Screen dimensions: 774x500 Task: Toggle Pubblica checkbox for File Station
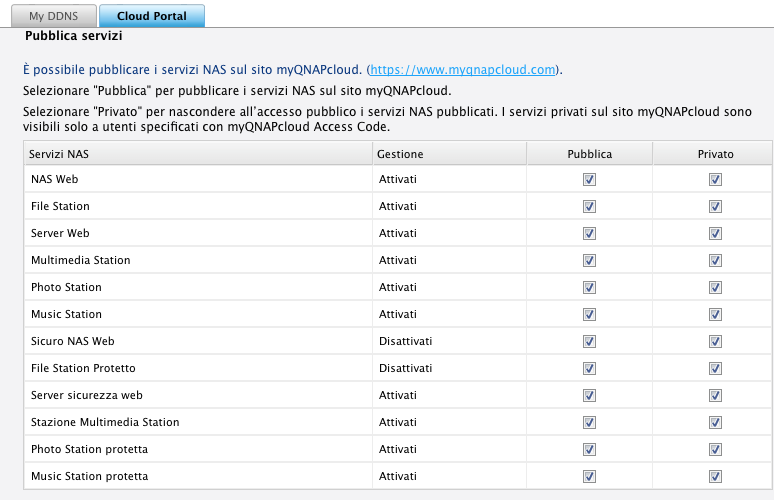coord(589,206)
